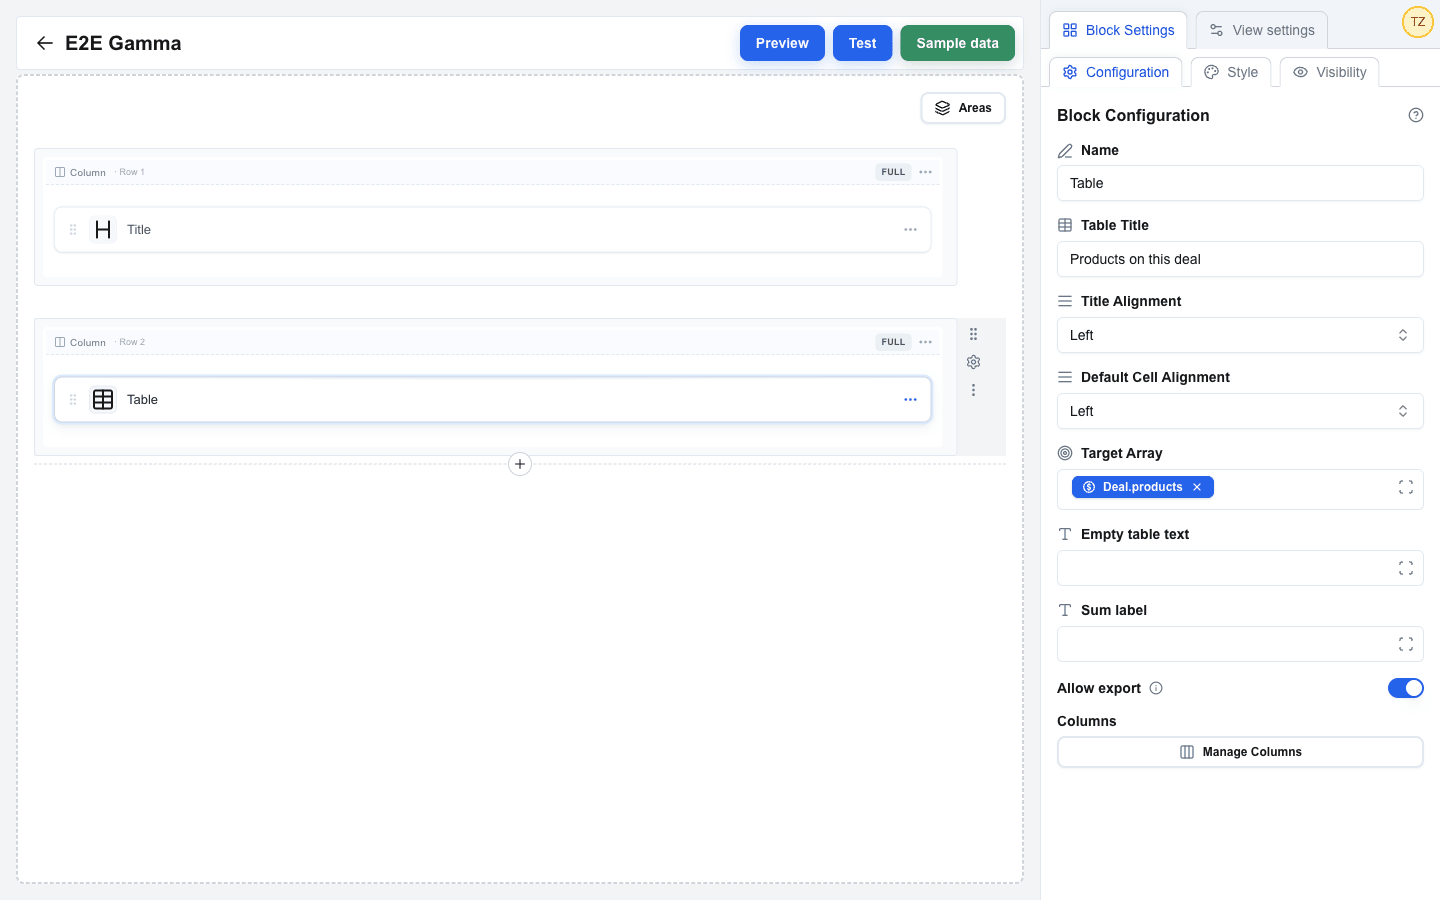Image resolution: width=1440 pixels, height=900 pixels.
Task: Open Row 2 vertical more menu
Action: point(973,390)
